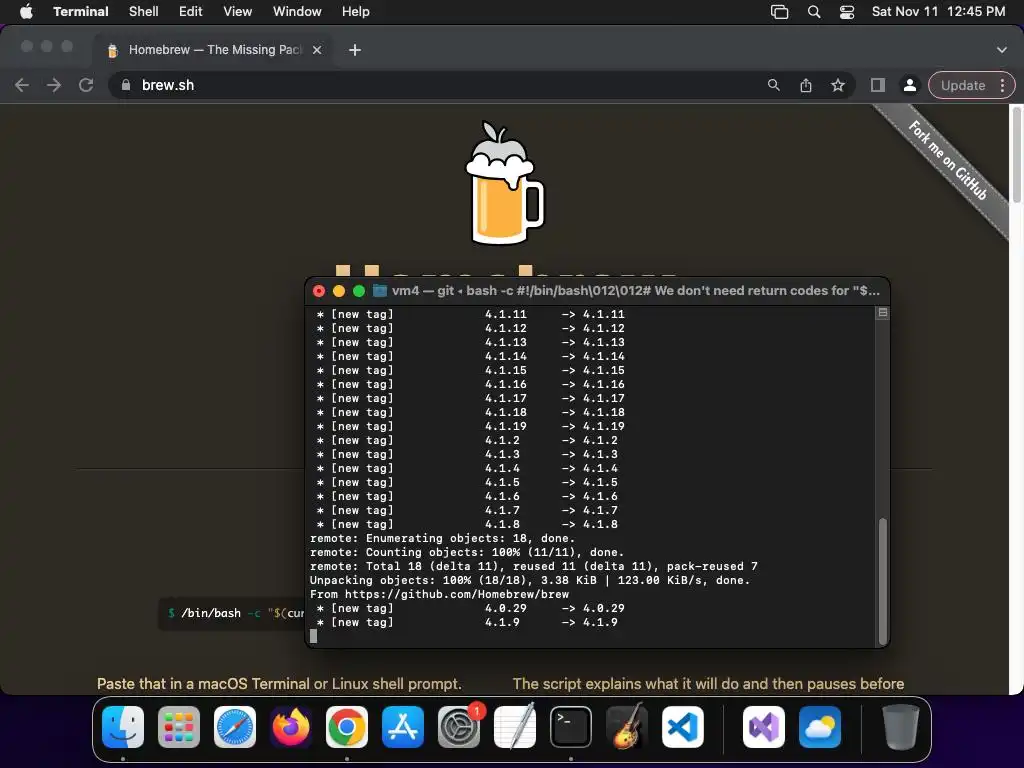This screenshot has width=1024, height=768.
Task: Open the Help menu
Action: (x=355, y=12)
